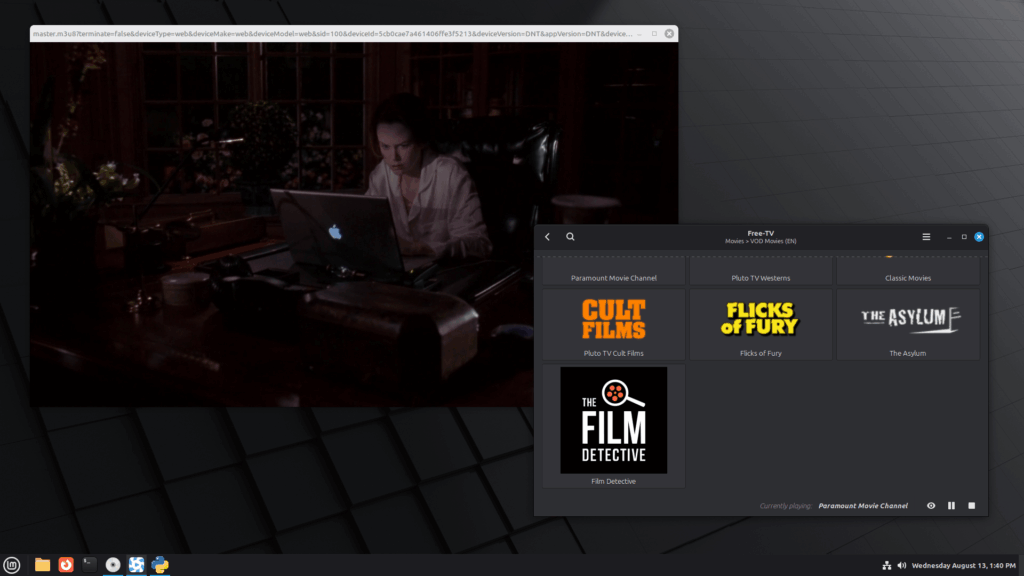This screenshot has width=1024, height=576.
Task: Pause the Paramount Movie Channel playback
Action: (x=951, y=505)
